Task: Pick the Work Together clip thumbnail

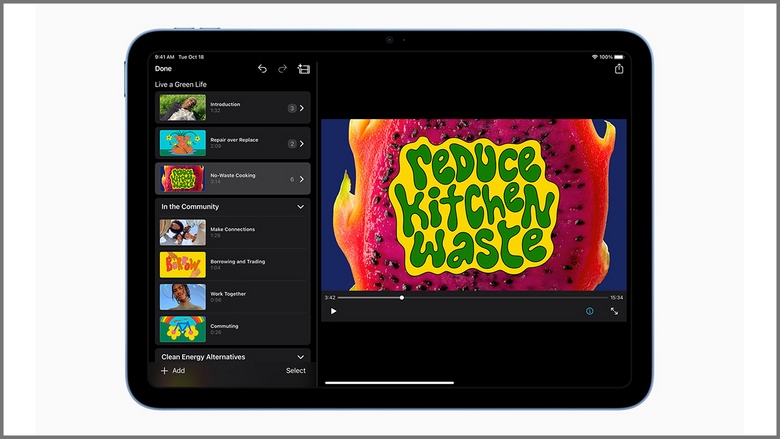Action: tap(182, 297)
